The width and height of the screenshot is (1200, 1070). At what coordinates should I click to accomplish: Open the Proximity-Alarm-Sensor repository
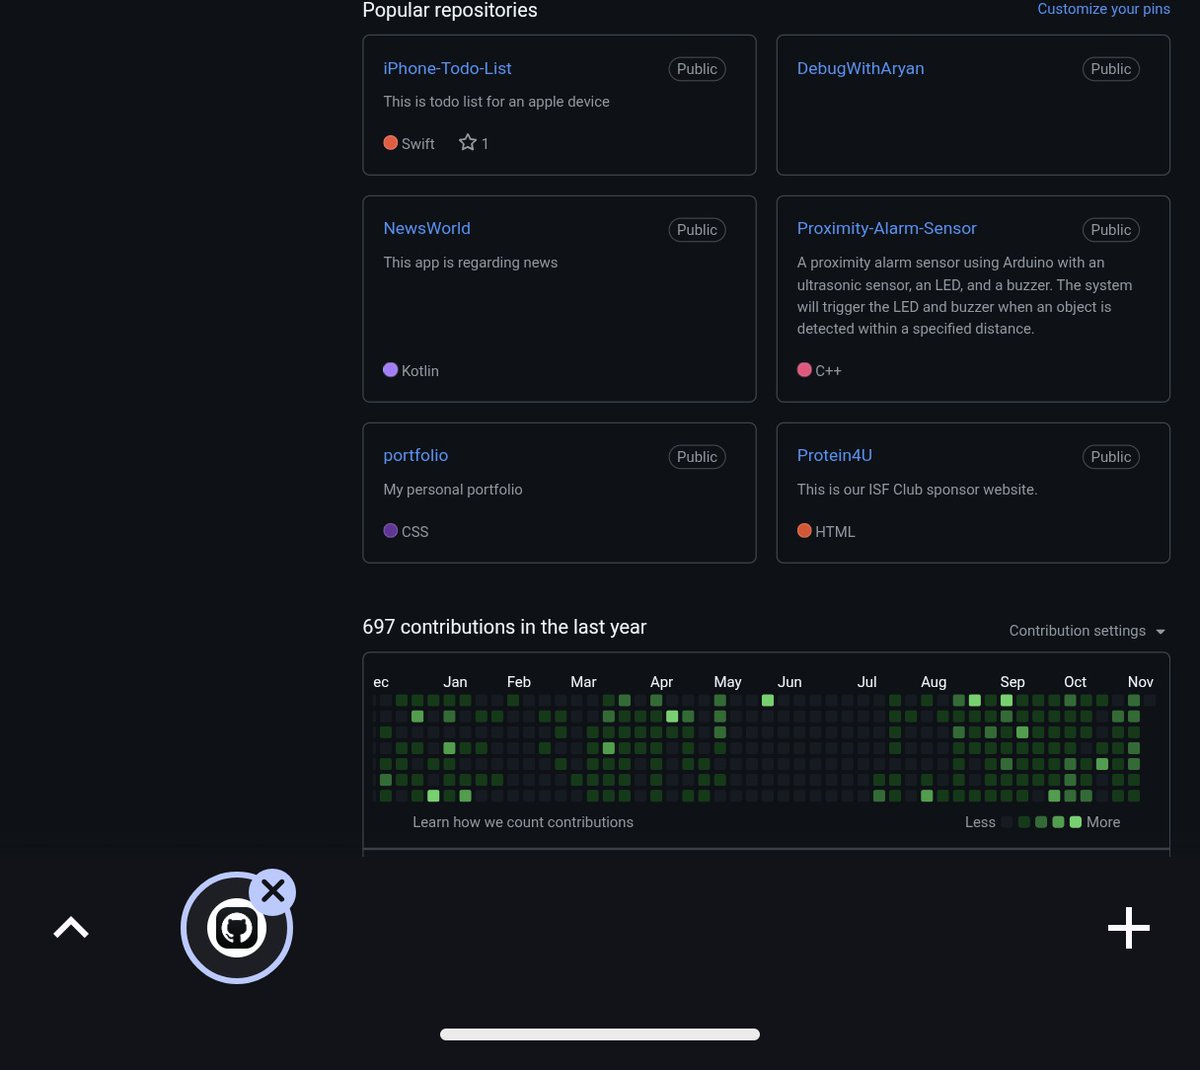(x=886, y=228)
